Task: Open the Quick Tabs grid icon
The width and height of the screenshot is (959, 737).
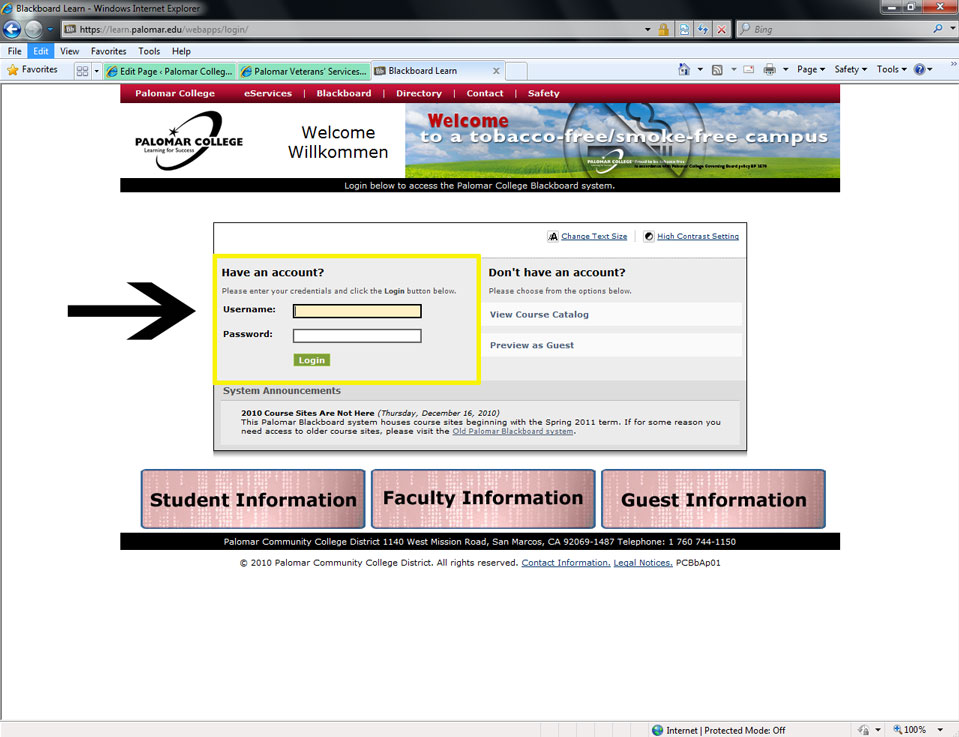Action: (82, 71)
